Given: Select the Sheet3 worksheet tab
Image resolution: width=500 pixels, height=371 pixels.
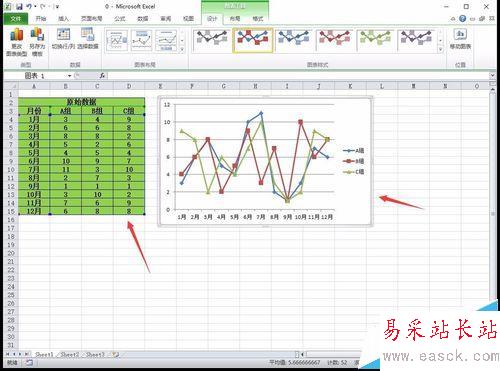Looking at the screenshot, I should click(95, 355).
